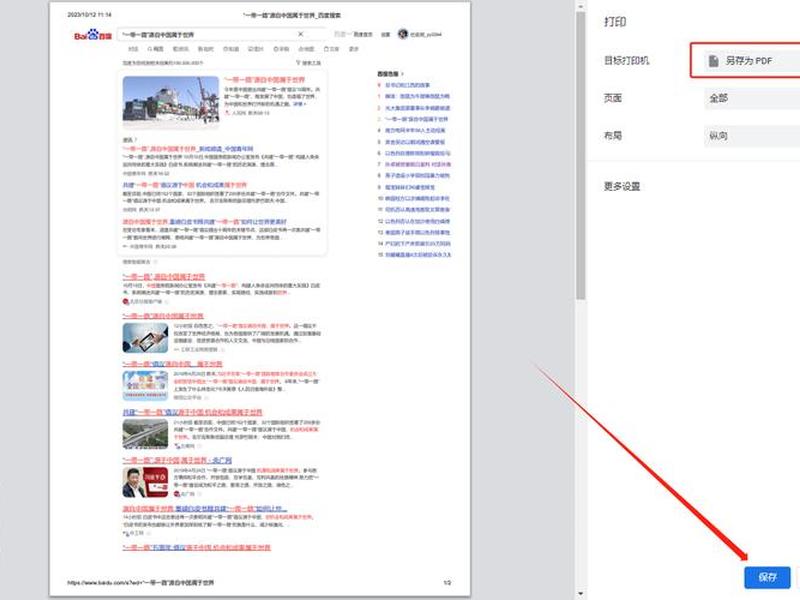Click the portrait thumbnail with the red banner
800x600 pixels.
coord(145,483)
